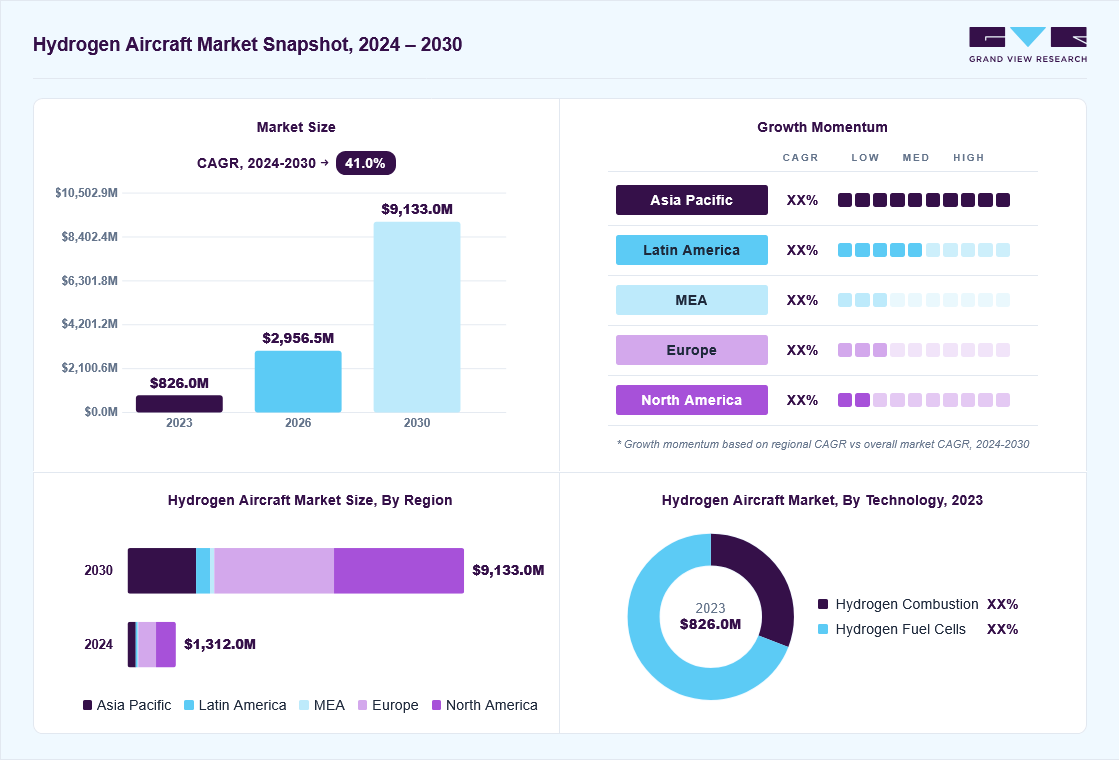1120x760 pixels.
Task: Click the XX% next to Hydrogen Fuel Cells
Action: coord(1002,629)
